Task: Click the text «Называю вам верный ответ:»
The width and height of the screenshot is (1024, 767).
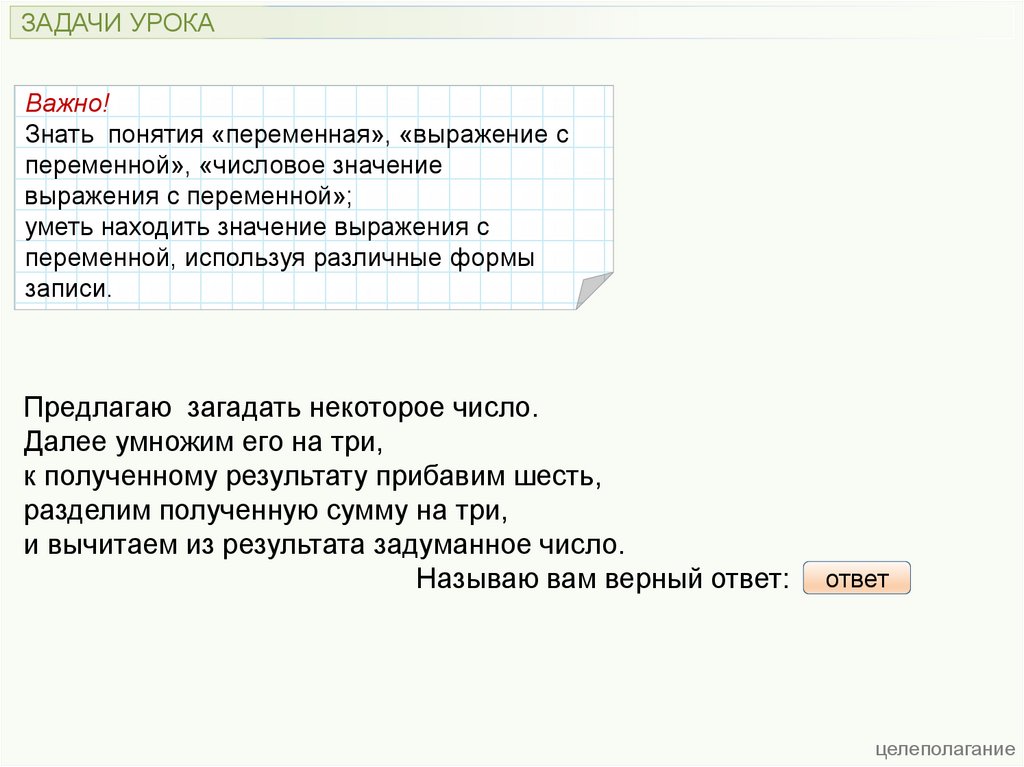Action: [x=603, y=579]
